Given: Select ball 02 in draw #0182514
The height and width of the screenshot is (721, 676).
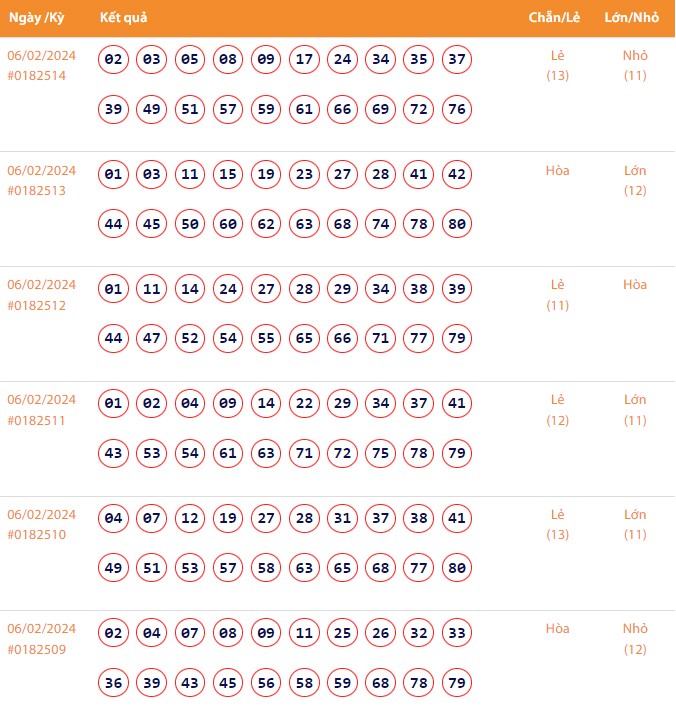Looking at the screenshot, I should pyautogui.click(x=113, y=60).
